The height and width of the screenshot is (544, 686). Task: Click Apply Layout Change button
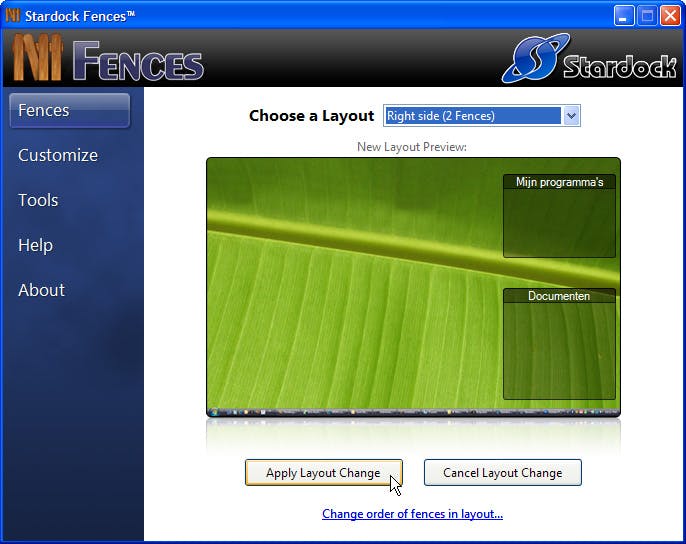pyautogui.click(x=324, y=473)
